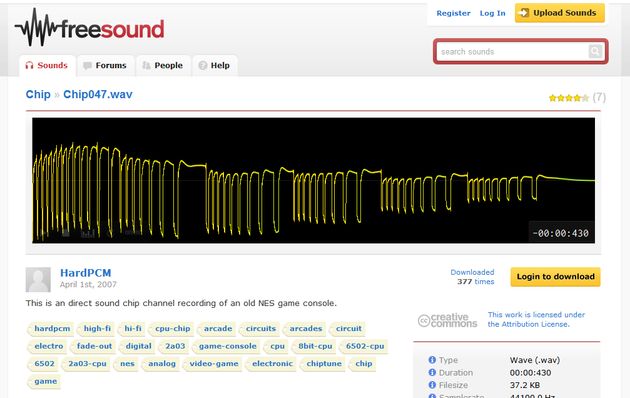
Task: Select the hi-fi tag
Action: pos(132,329)
